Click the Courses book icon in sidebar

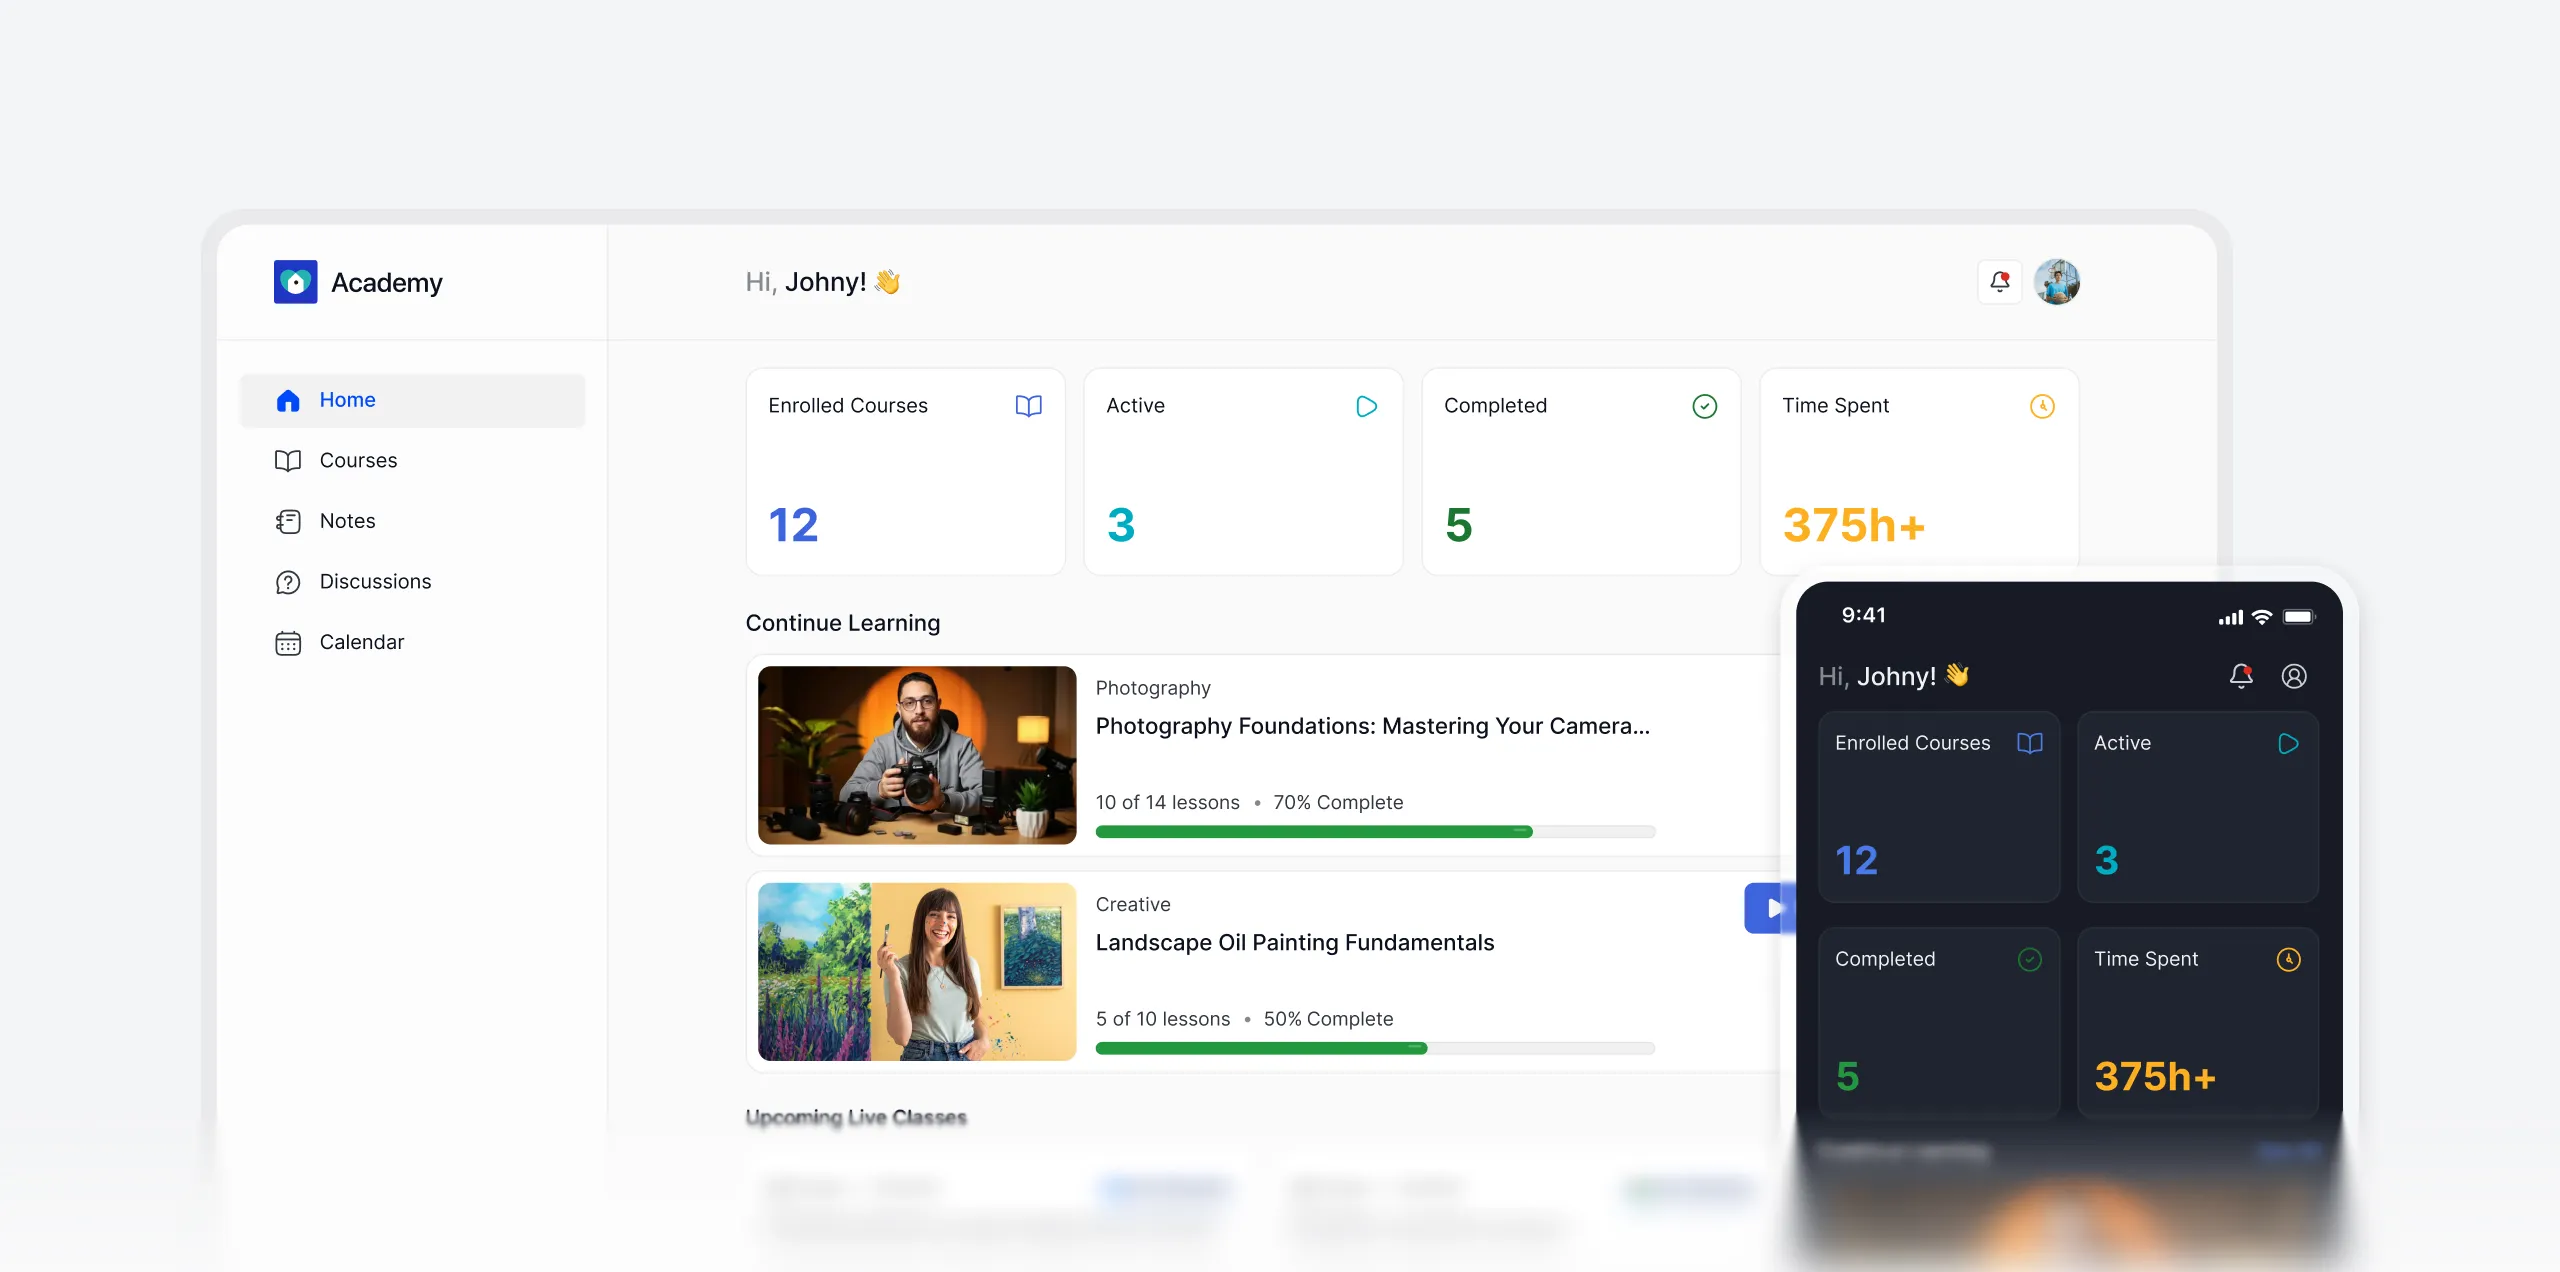pos(288,461)
